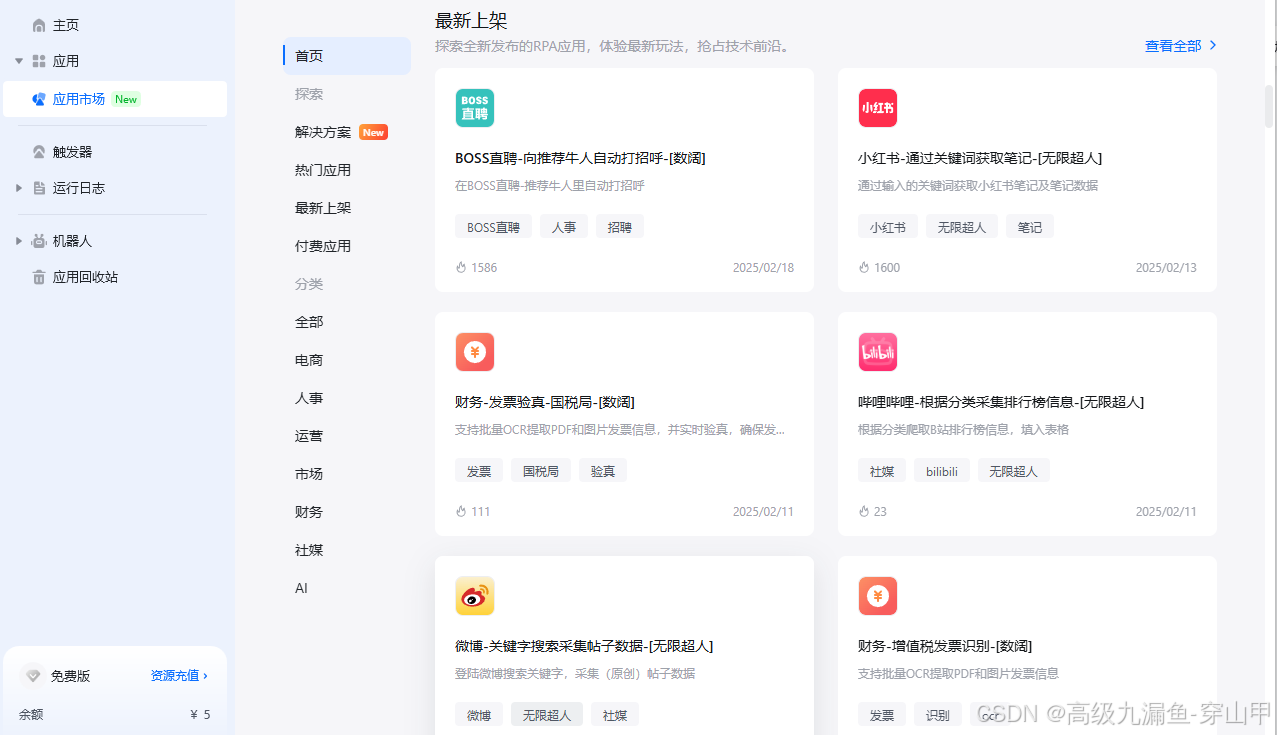Select the 首页 tab

[347, 56]
